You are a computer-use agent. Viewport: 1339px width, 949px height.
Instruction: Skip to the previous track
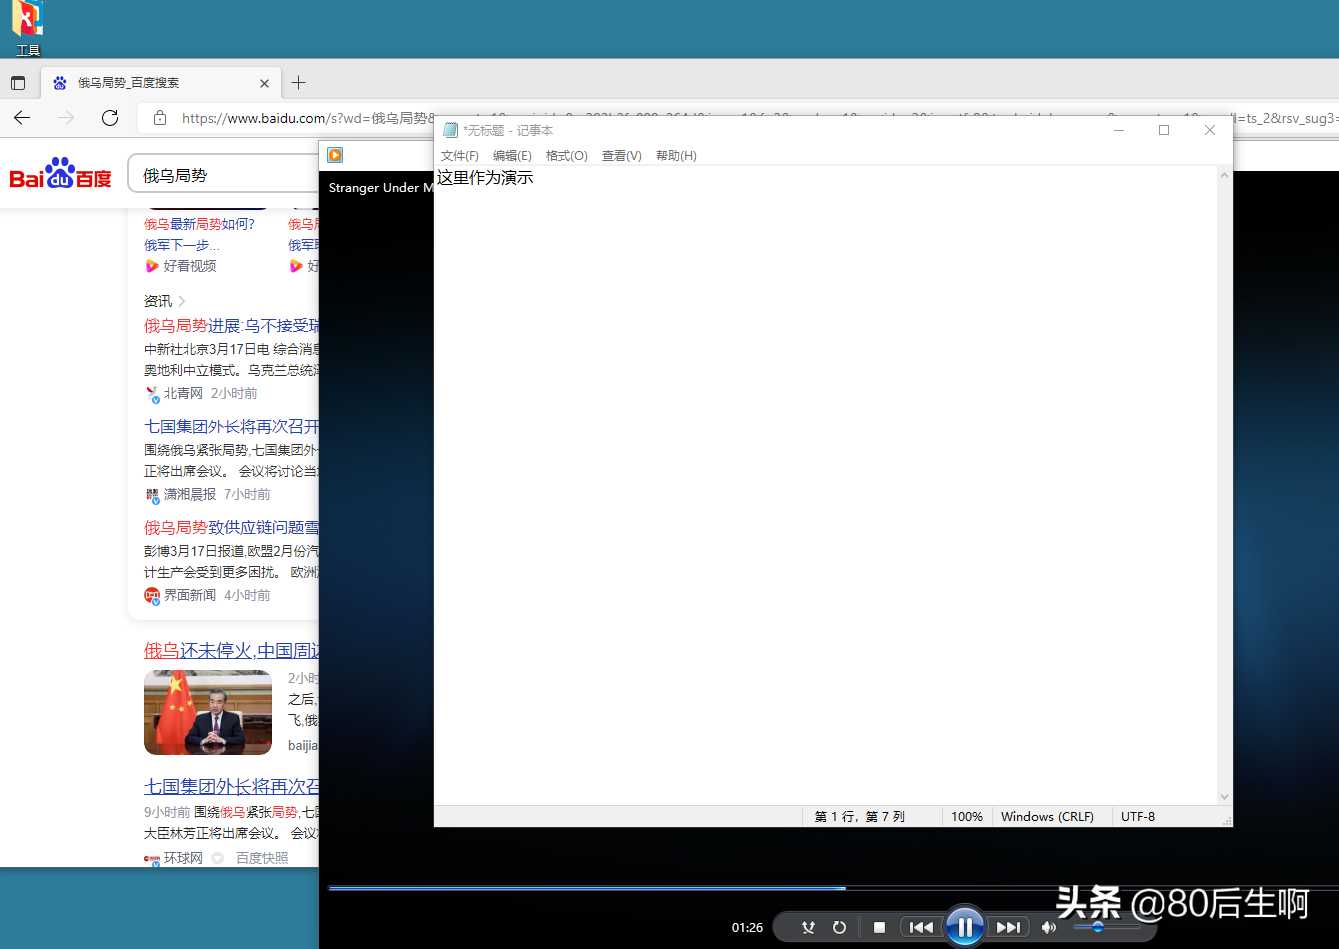921,927
